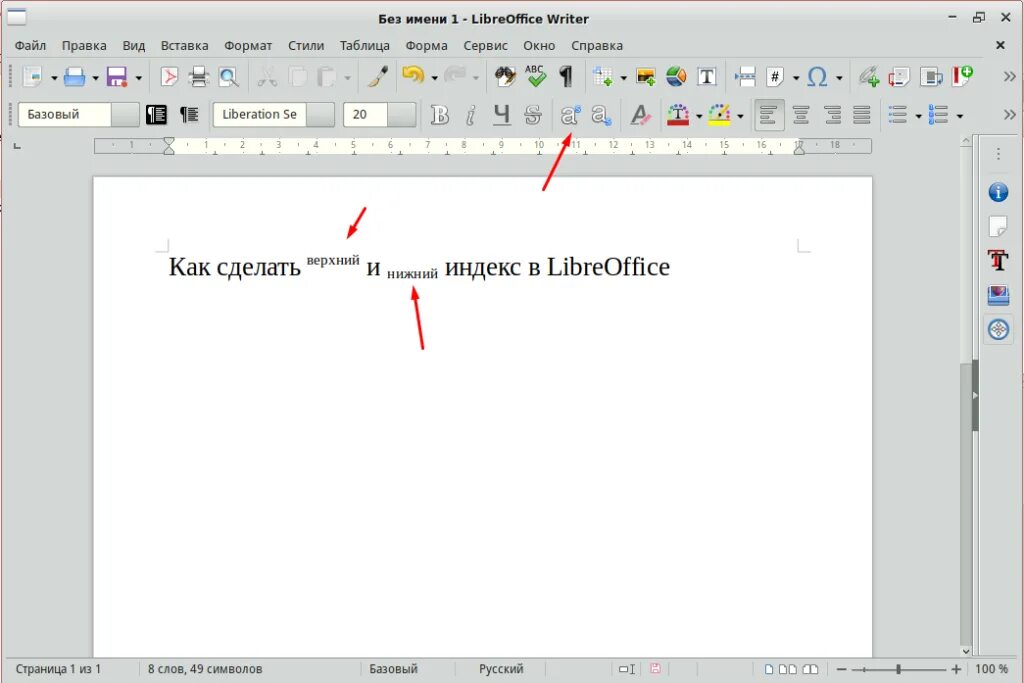The width and height of the screenshot is (1024, 683).
Task: Open bulleted list style dropdown arrow
Action: tap(918, 116)
